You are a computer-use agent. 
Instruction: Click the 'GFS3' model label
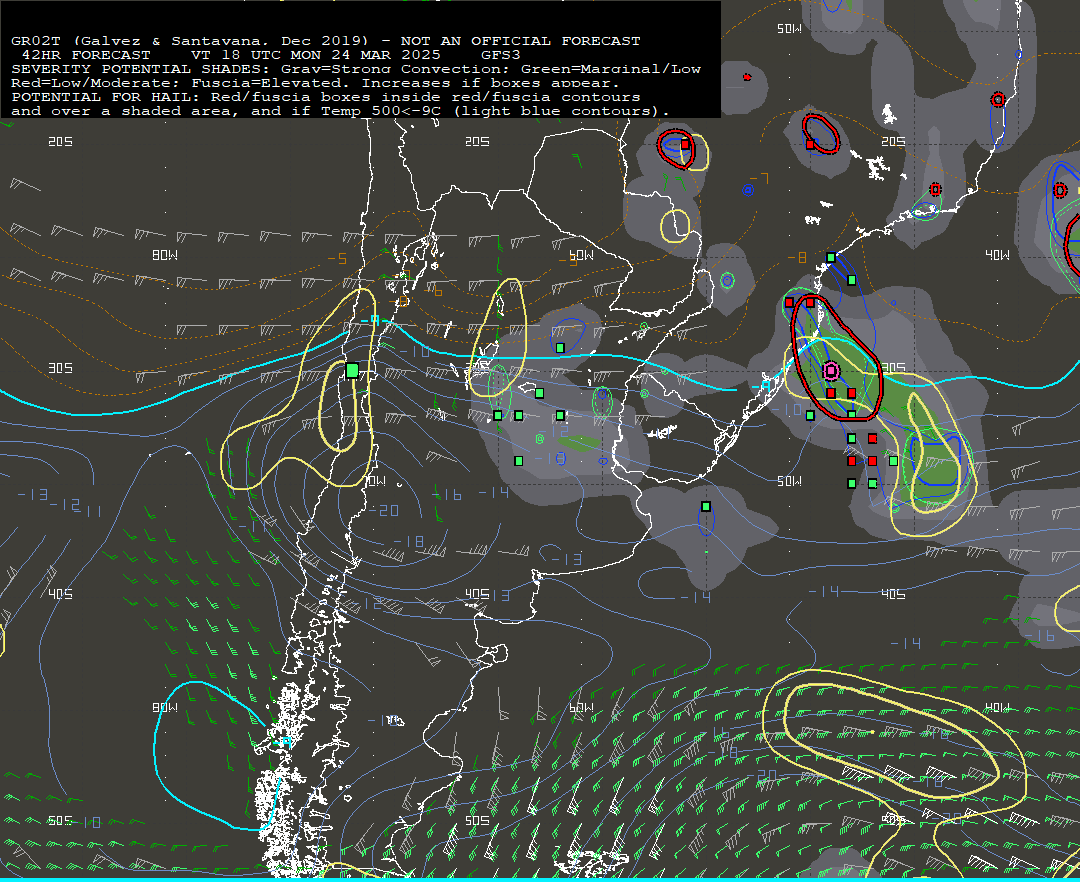[x=501, y=55]
